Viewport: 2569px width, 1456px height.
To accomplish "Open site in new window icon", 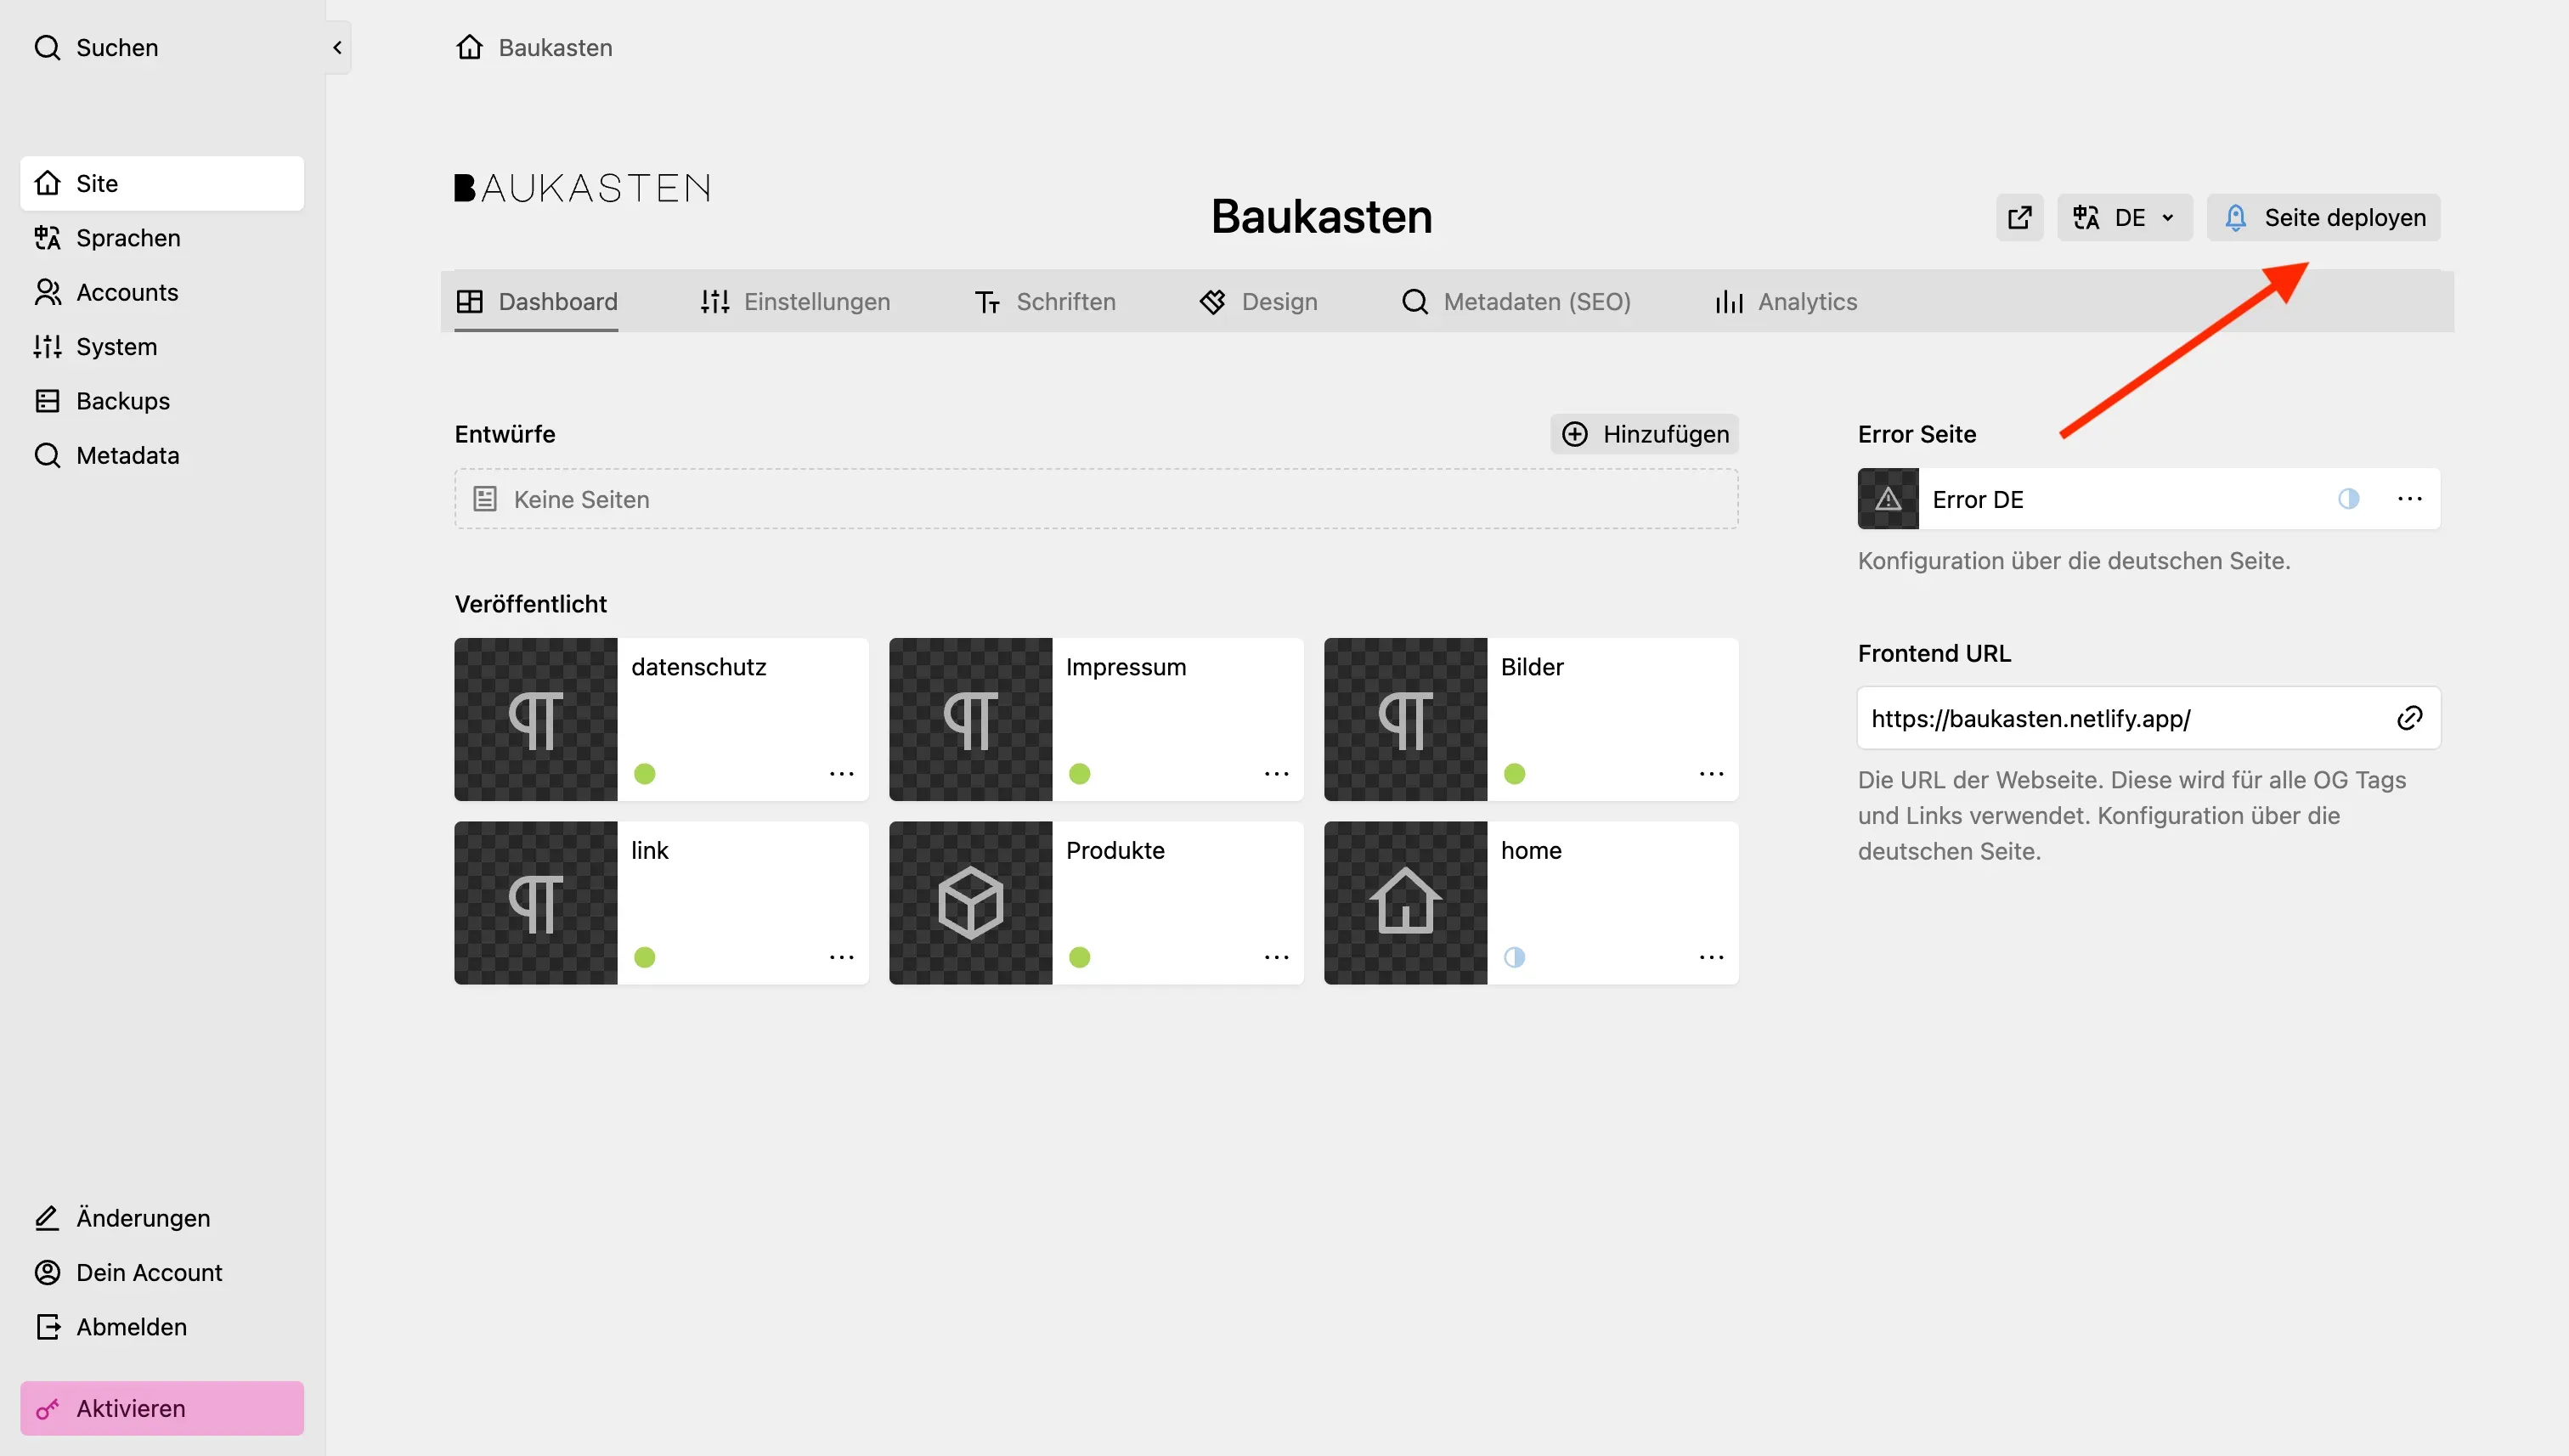I will (2019, 217).
